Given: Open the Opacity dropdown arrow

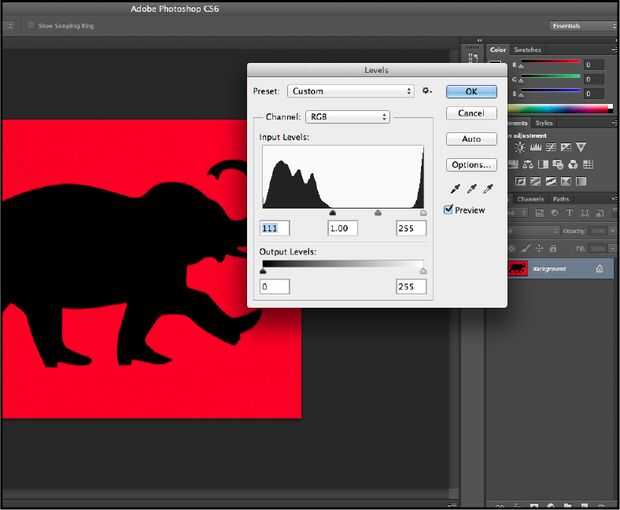Looking at the screenshot, I should click(612, 231).
